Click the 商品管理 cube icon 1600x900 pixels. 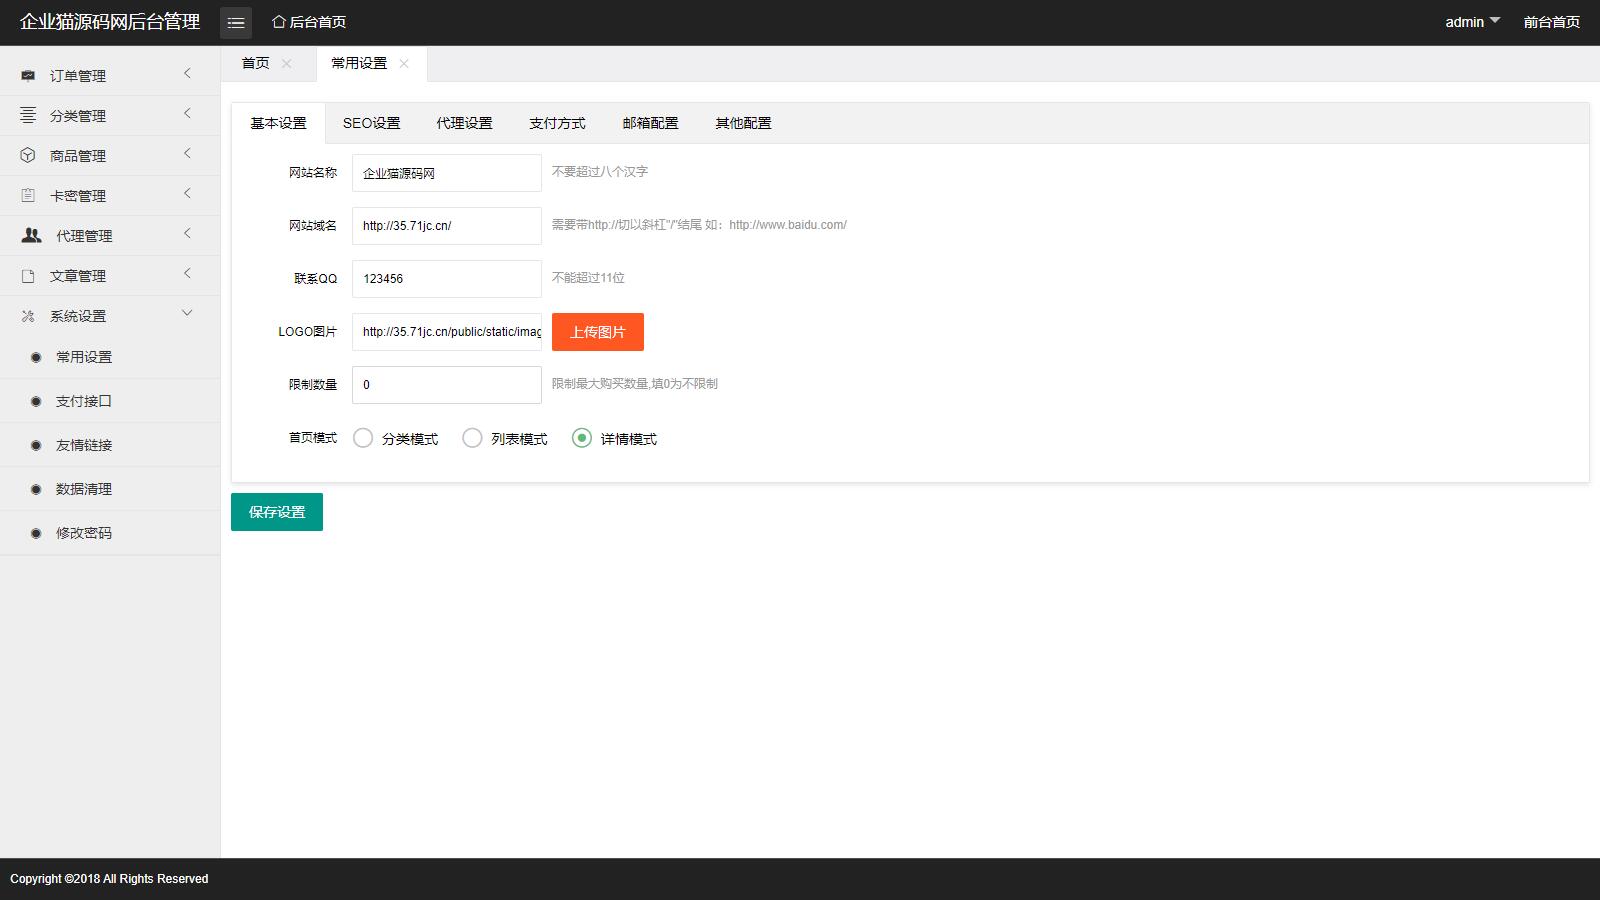(x=28, y=156)
